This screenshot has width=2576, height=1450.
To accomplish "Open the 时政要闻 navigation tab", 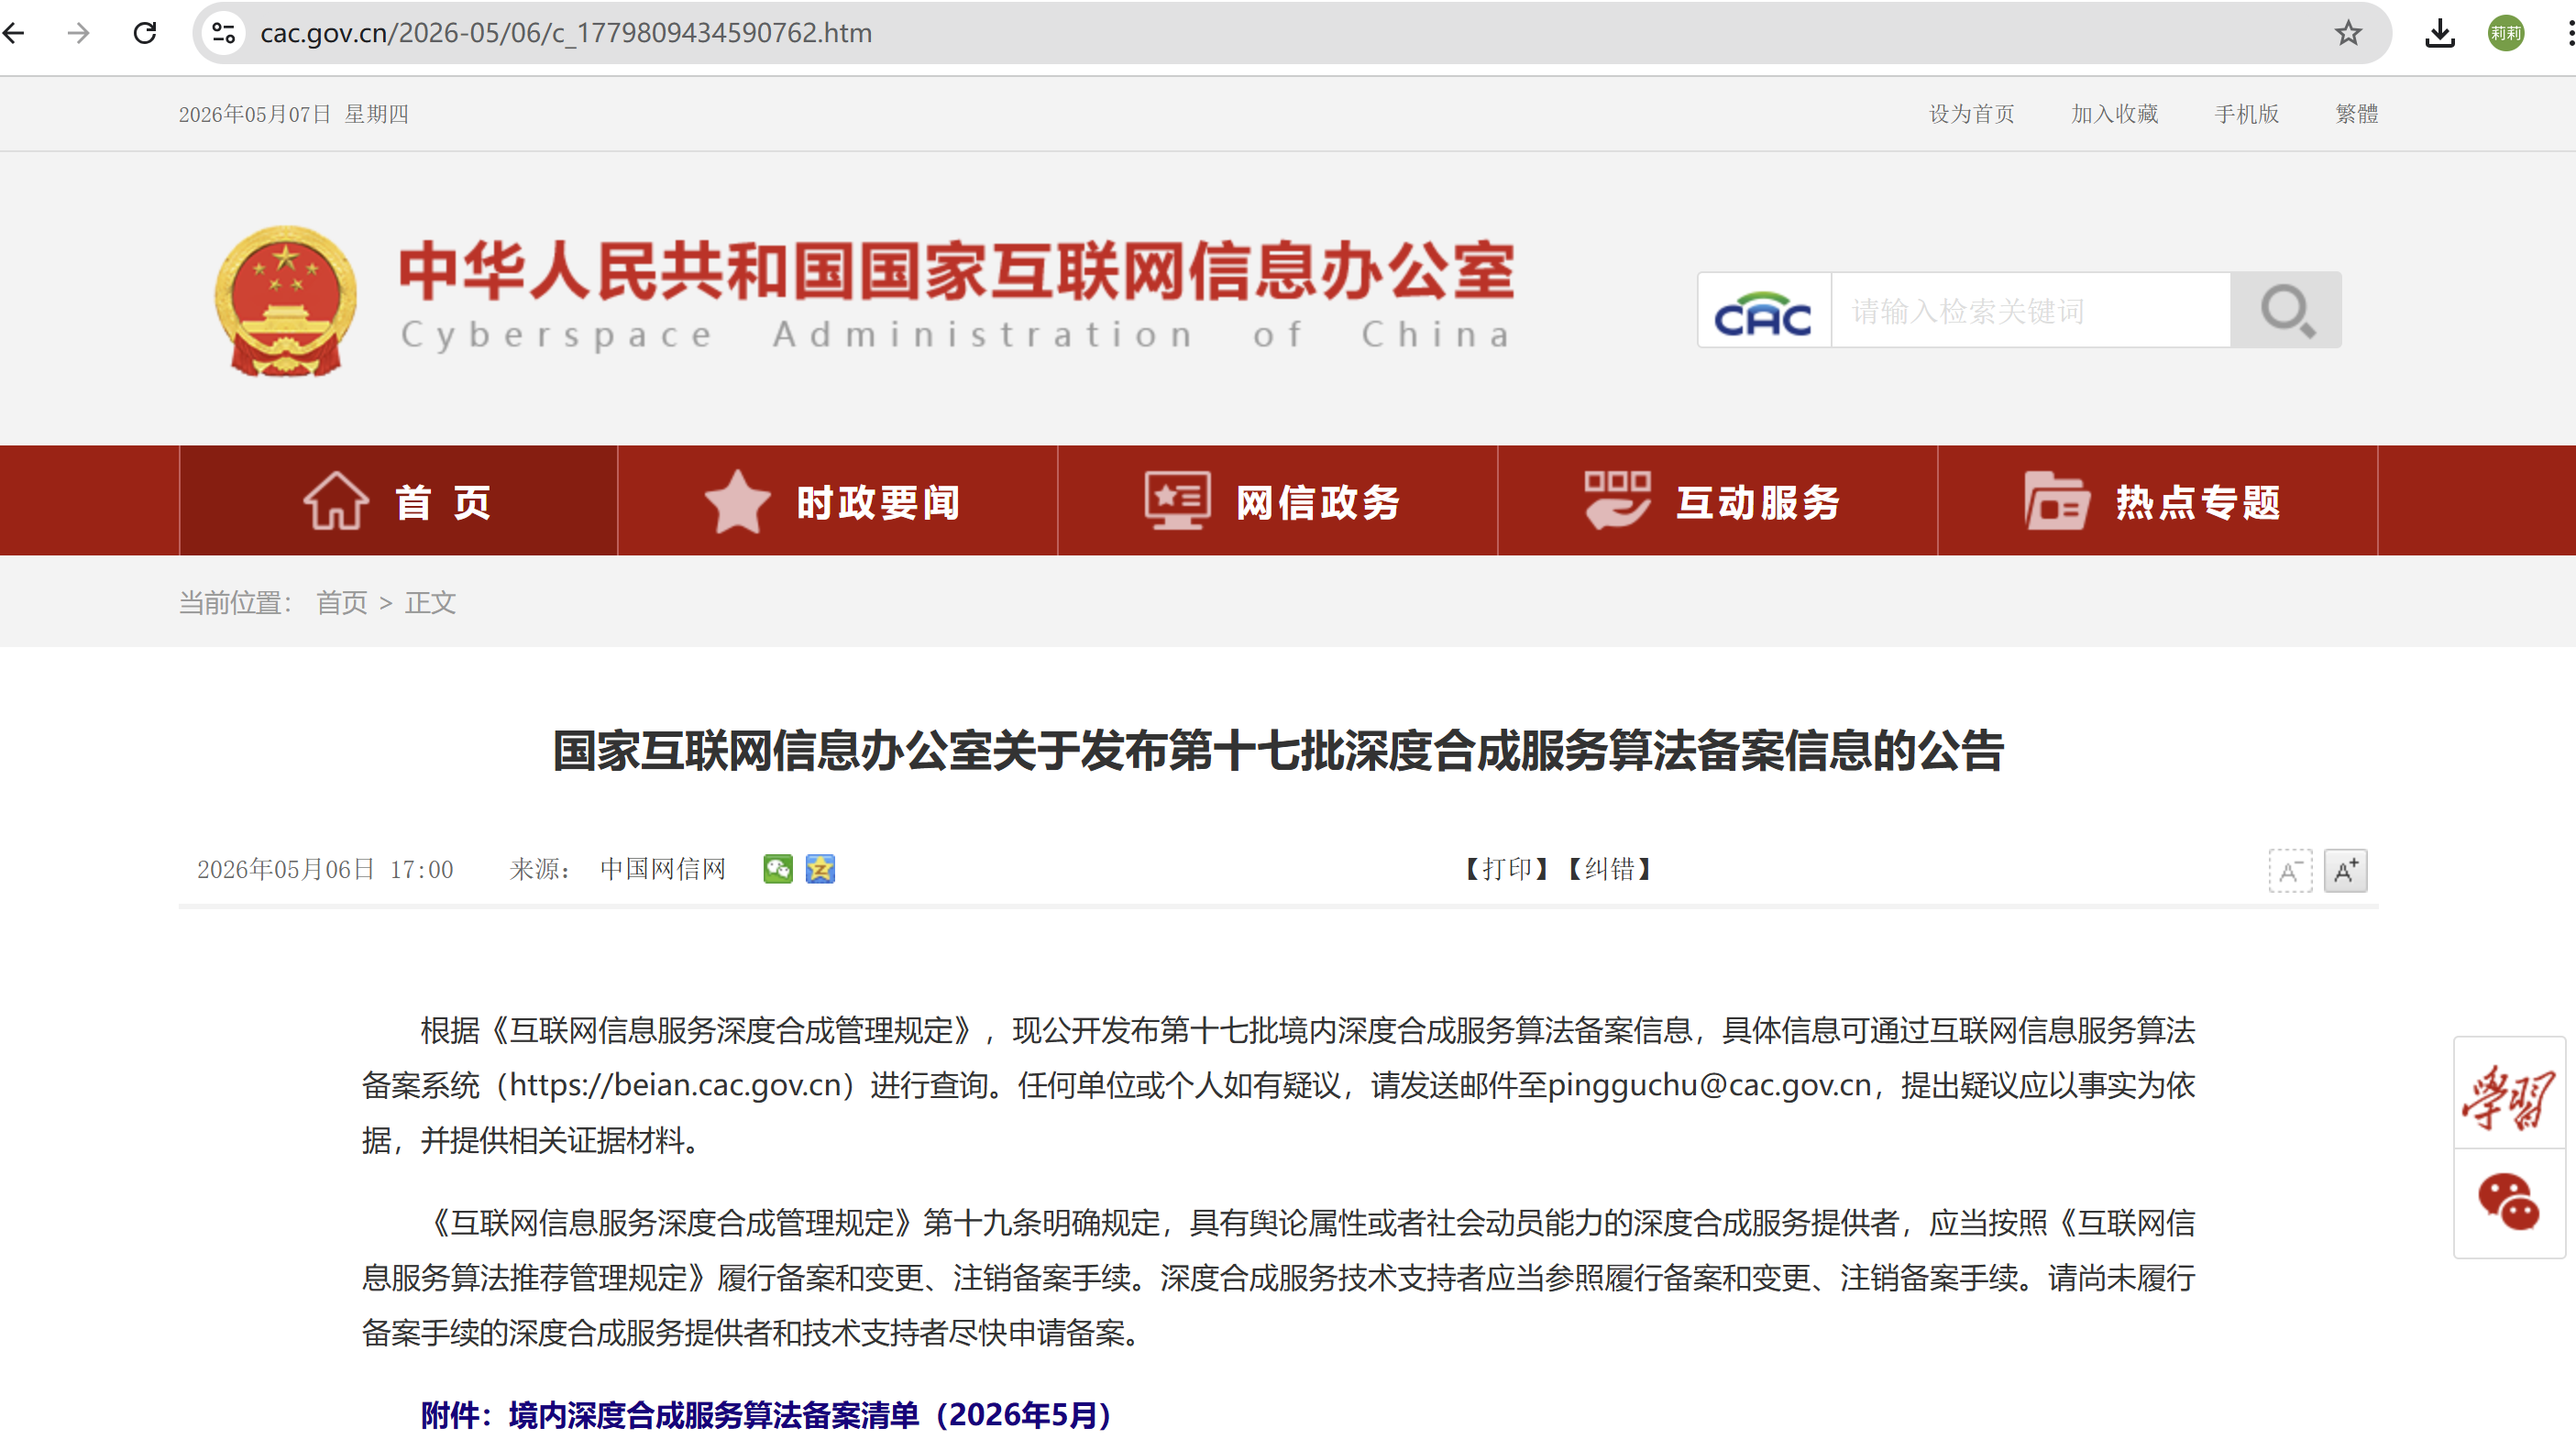I will [838, 501].
